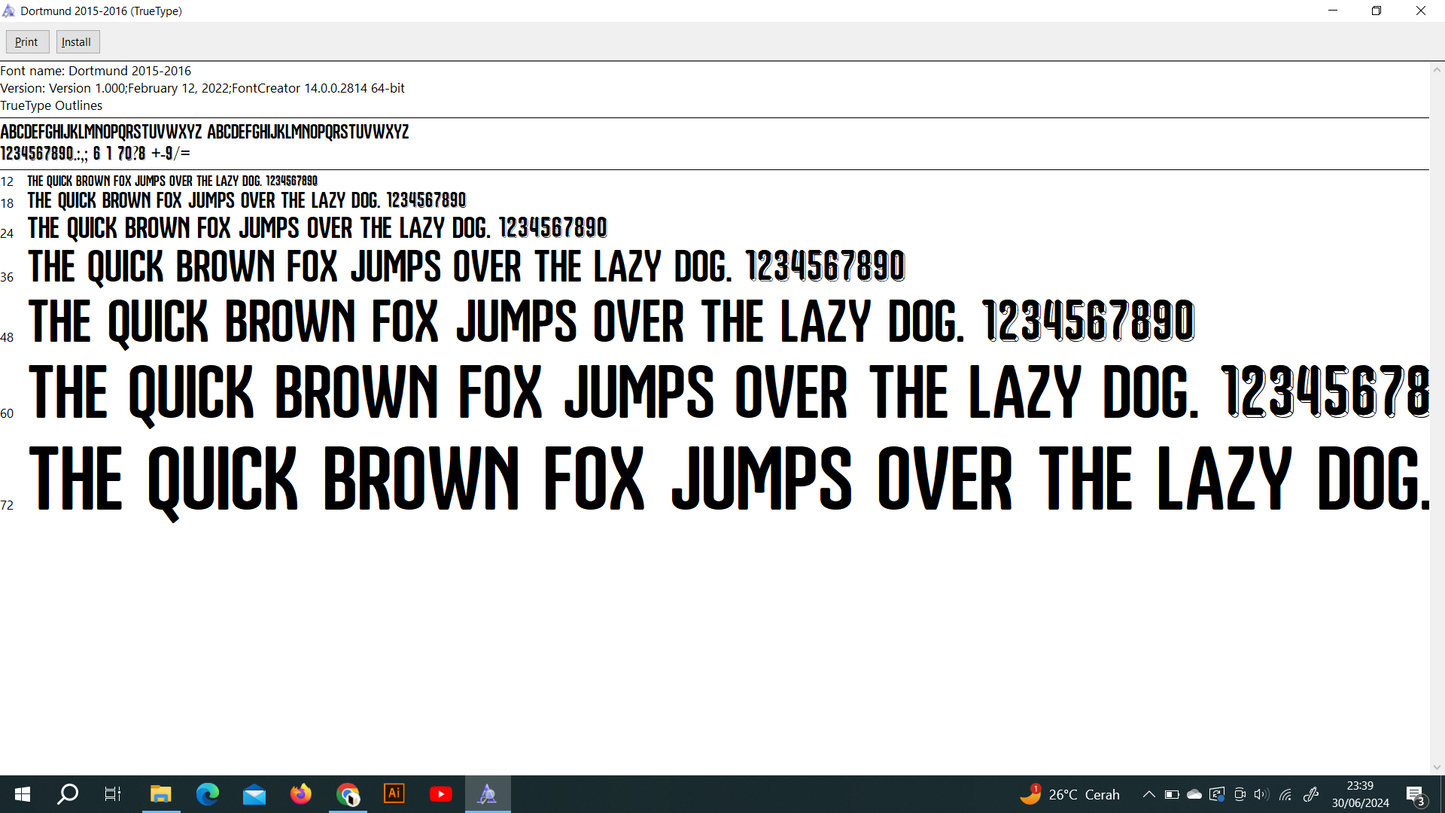Click the OneDrive cloud tray icon
This screenshot has width=1445, height=813.
coord(1194,795)
